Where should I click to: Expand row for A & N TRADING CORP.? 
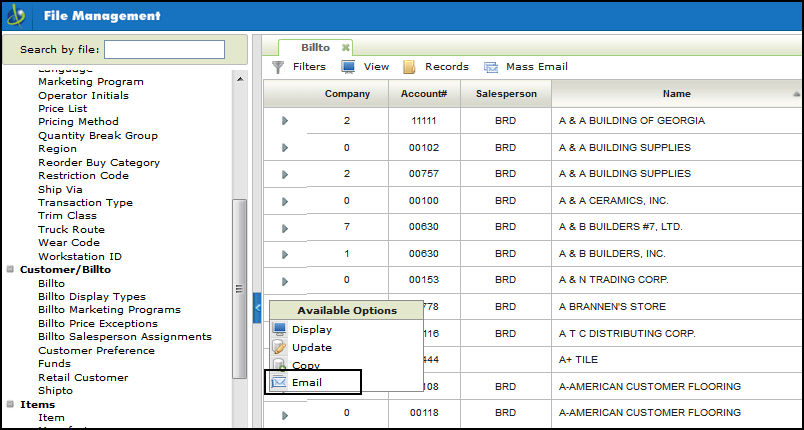coord(285,281)
